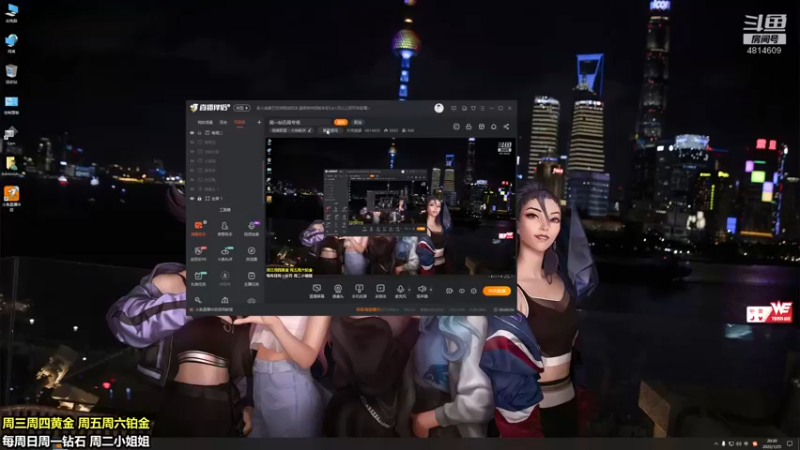Click the orange pill button beside title

(x=340, y=122)
